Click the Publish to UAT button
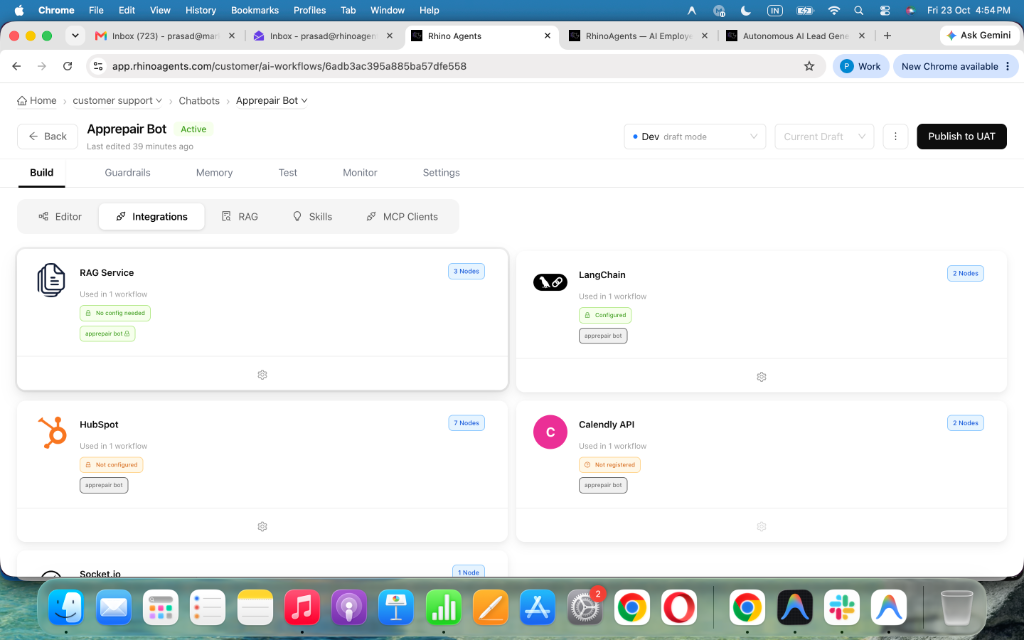 (961, 136)
